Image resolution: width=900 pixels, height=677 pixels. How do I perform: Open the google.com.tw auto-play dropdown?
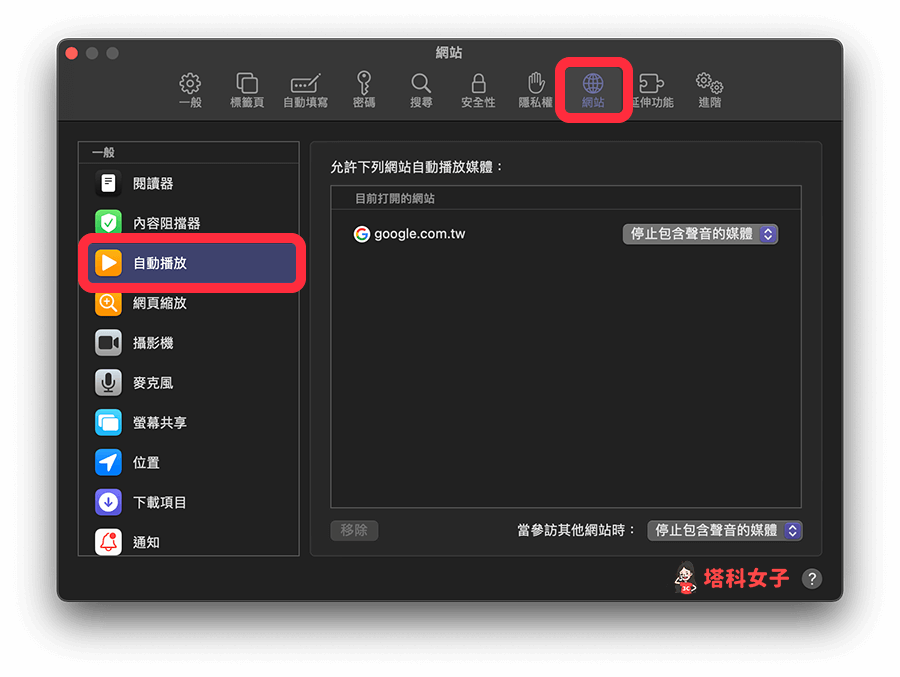[x=700, y=234]
